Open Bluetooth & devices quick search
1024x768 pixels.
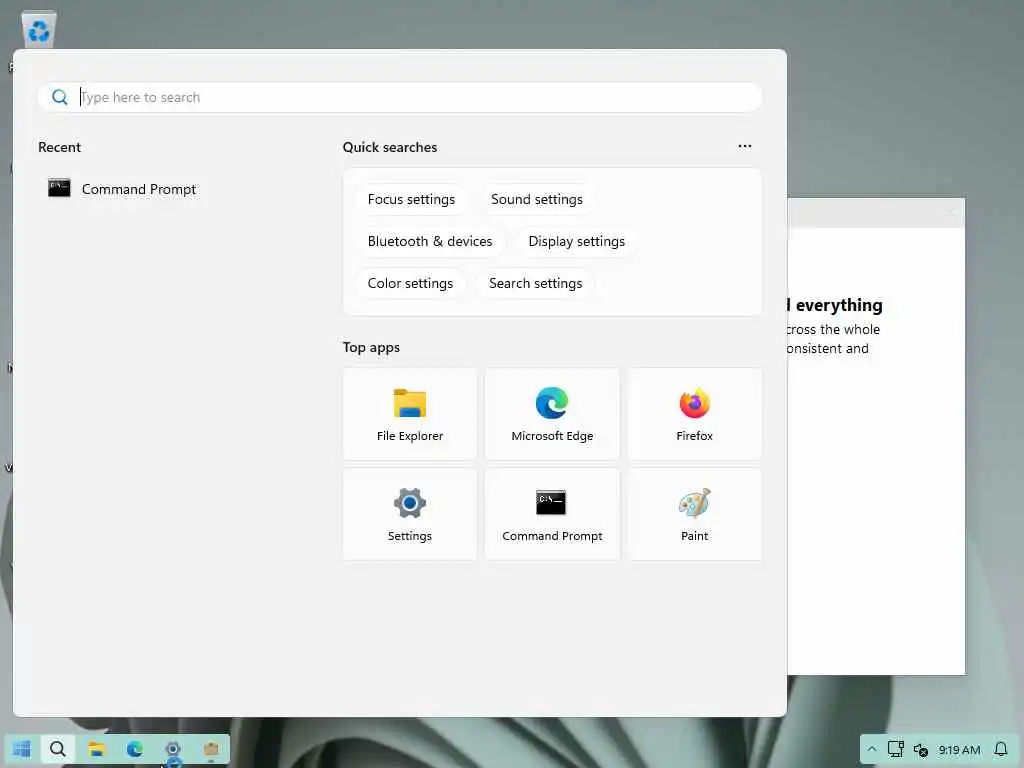coord(430,242)
